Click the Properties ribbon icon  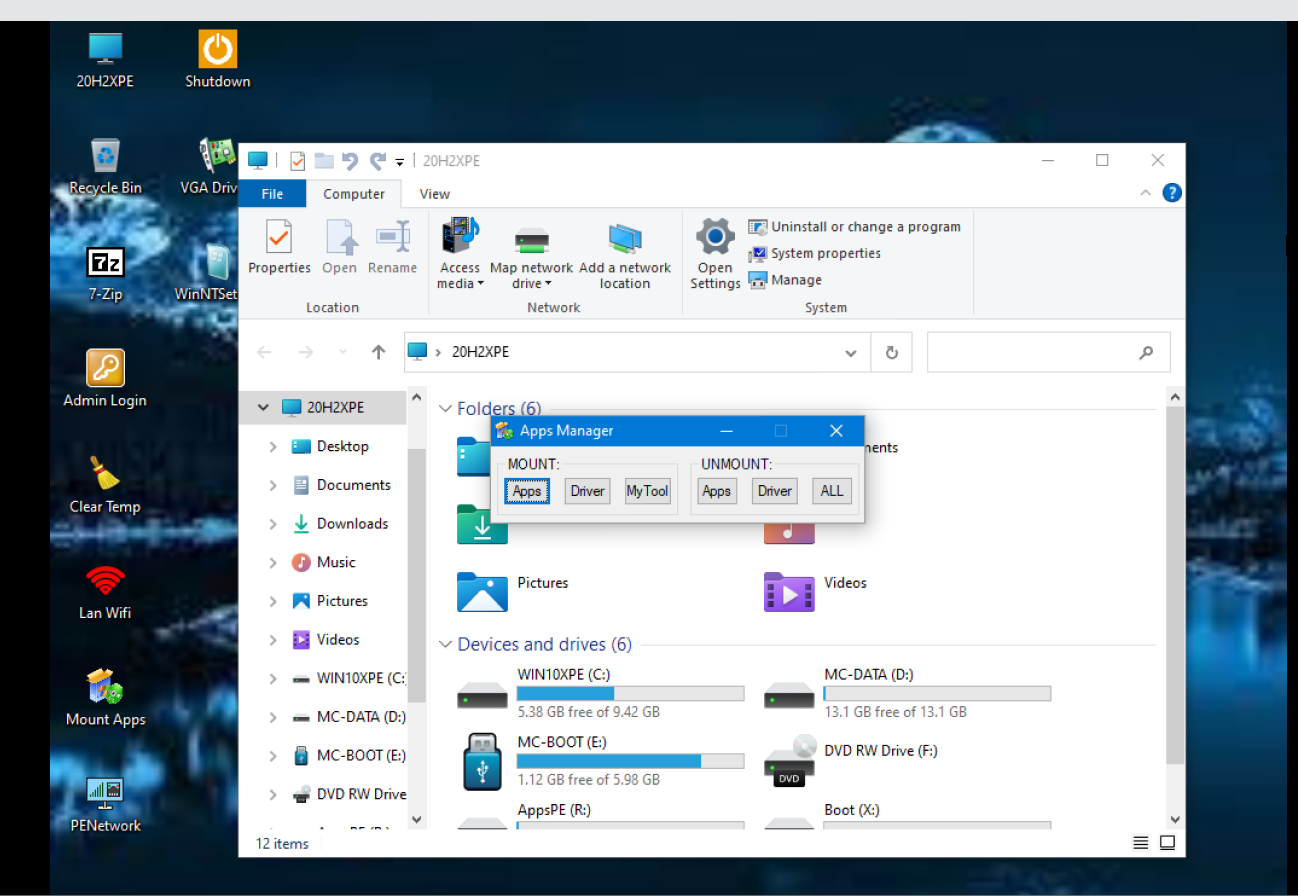[279, 247]
